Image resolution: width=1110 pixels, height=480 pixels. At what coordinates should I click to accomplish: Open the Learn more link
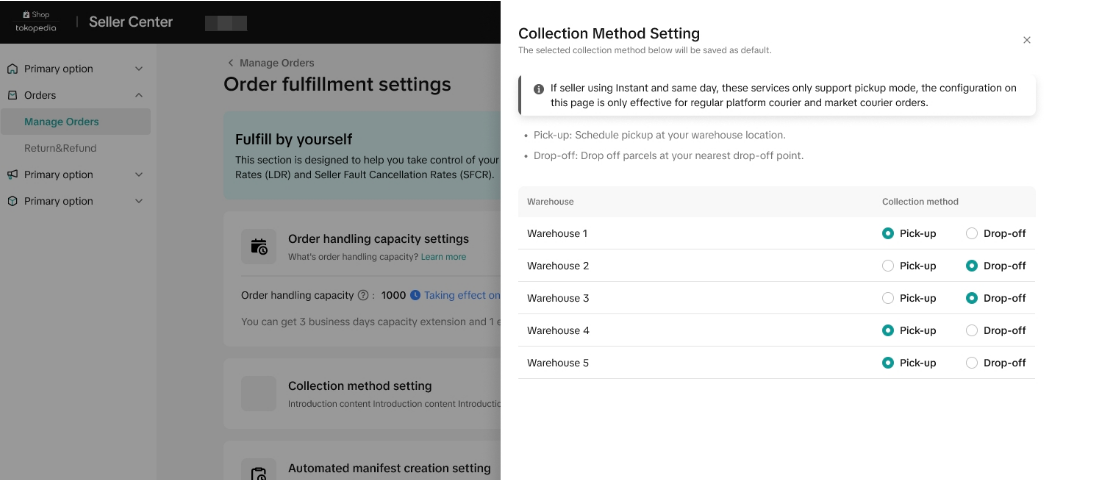click(443, 257)
